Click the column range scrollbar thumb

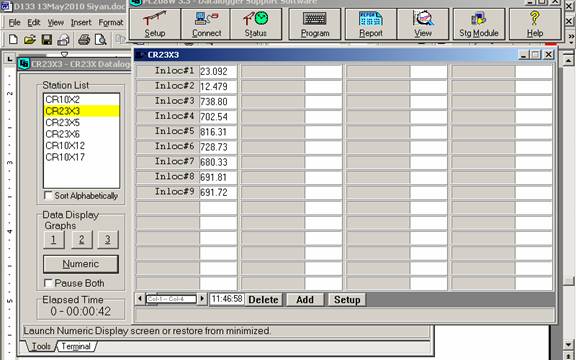coord(171,299)
